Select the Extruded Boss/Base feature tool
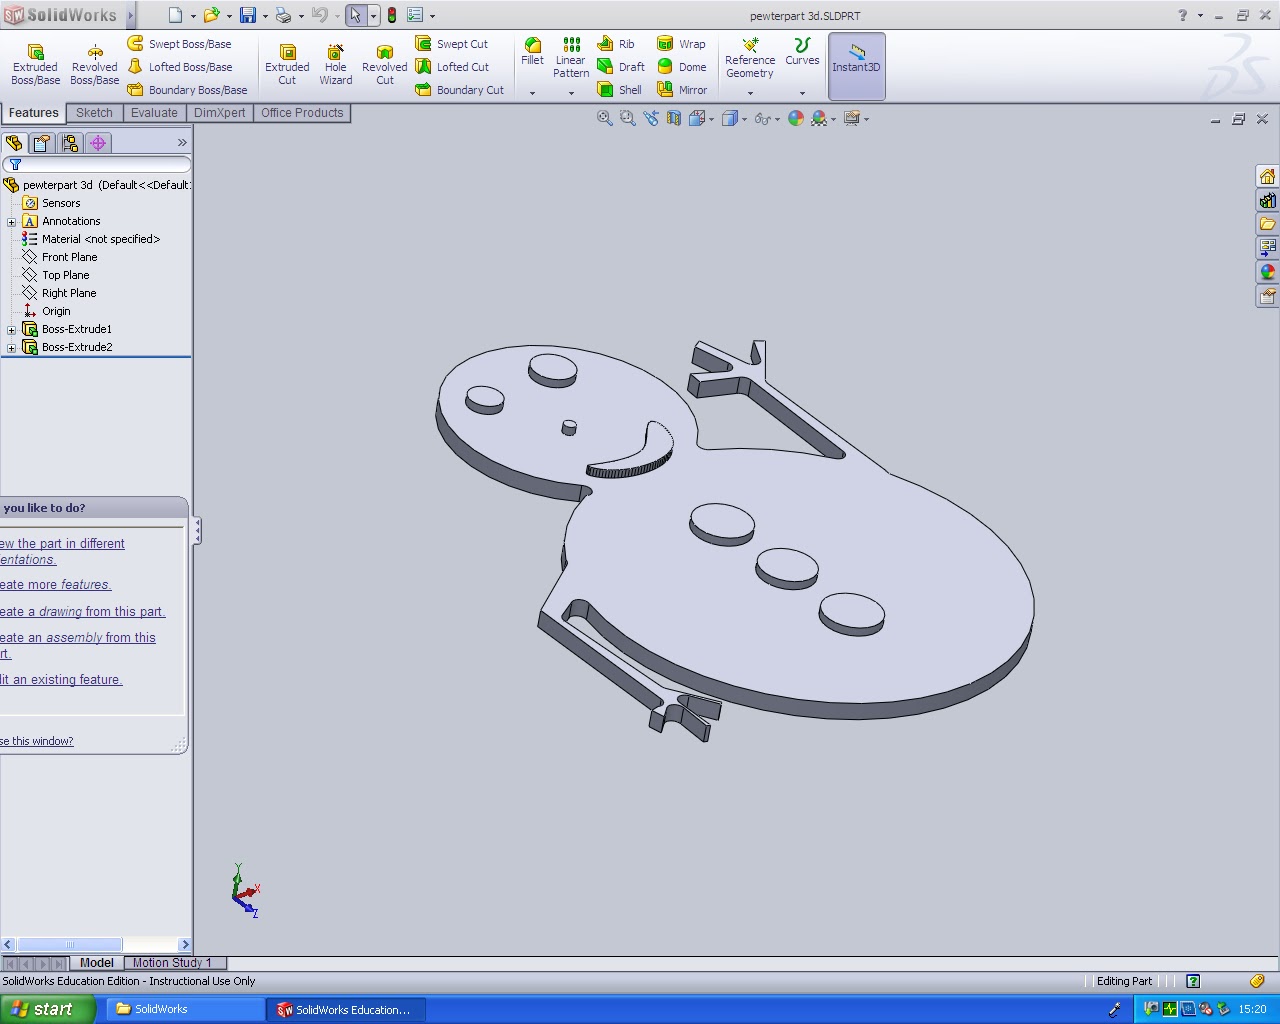Viewport: 1280px width, 1024px height. pyautogui.click(x=35, y=62)
